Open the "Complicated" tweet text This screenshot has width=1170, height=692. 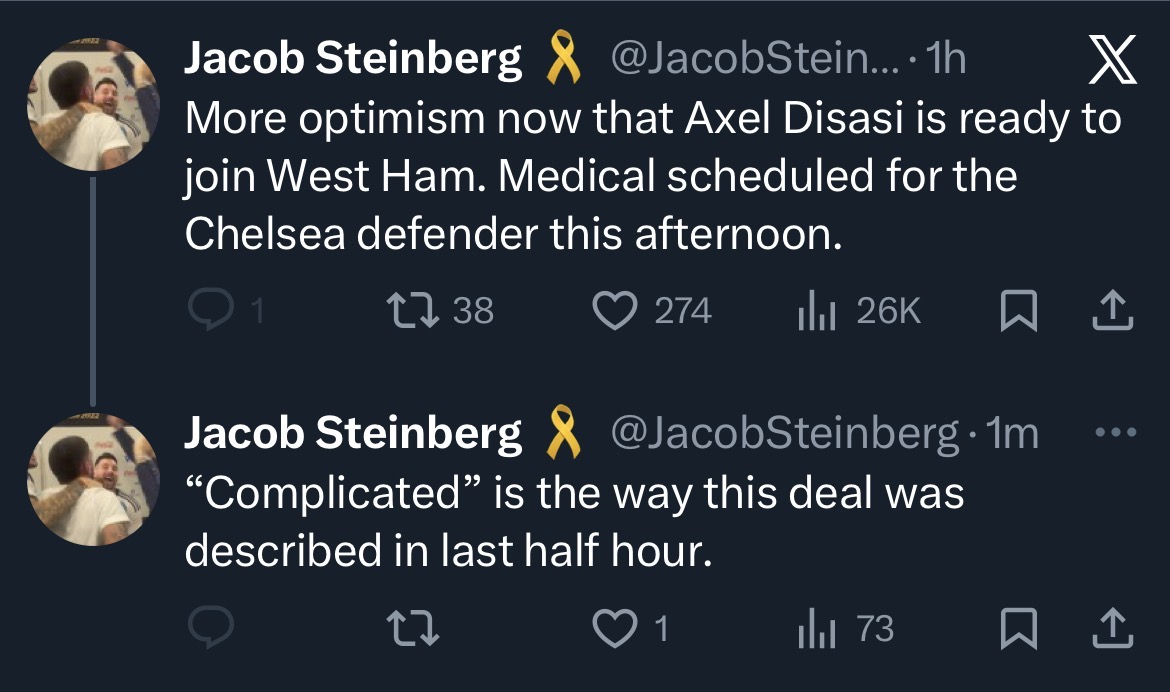(574, 523)
